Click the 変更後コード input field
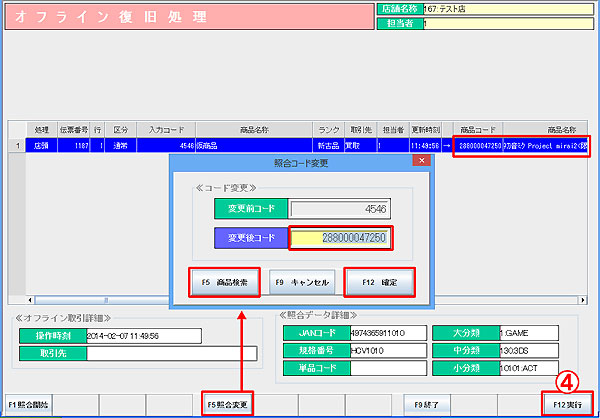Screen dimensions: 600x418 340,239
